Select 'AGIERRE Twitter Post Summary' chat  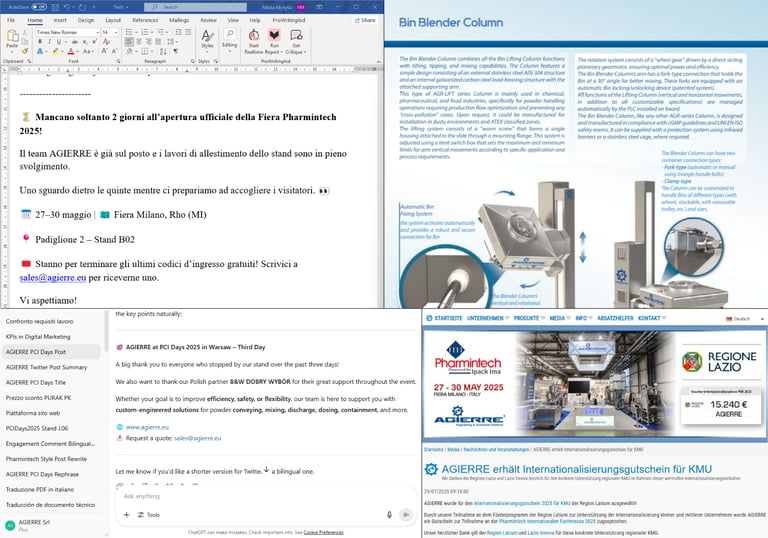[46, 367]
